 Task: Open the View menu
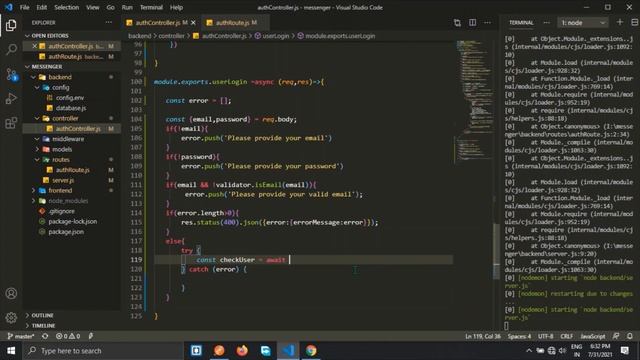[x=93, y=7]
